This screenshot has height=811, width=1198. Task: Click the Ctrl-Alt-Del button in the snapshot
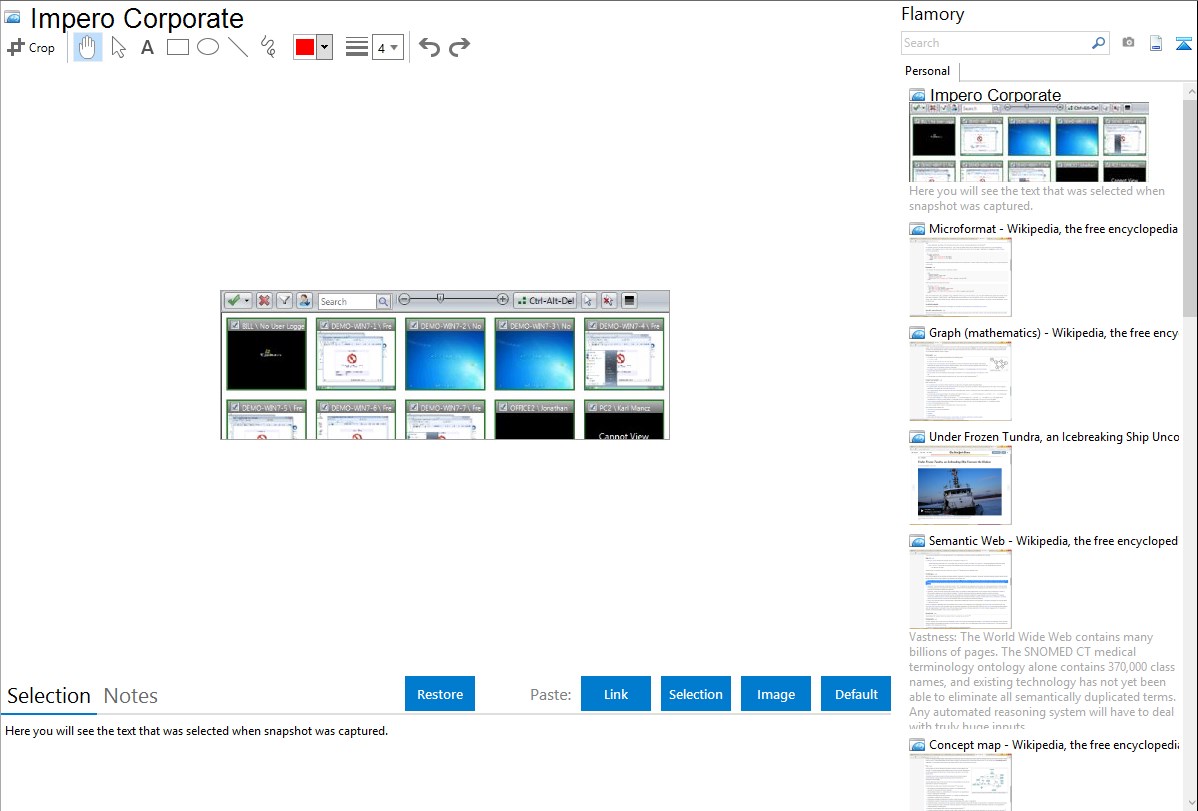546,300
